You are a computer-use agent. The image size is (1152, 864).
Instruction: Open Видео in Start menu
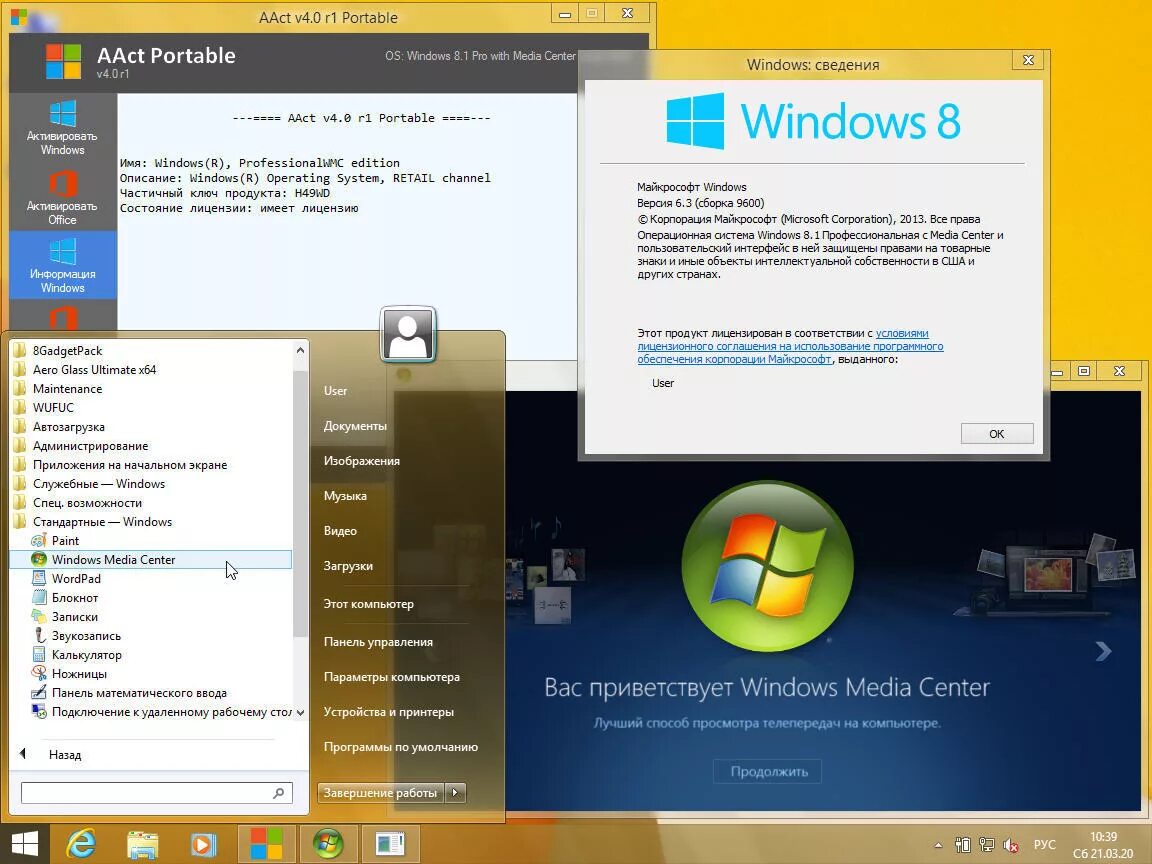click(340, 531)
